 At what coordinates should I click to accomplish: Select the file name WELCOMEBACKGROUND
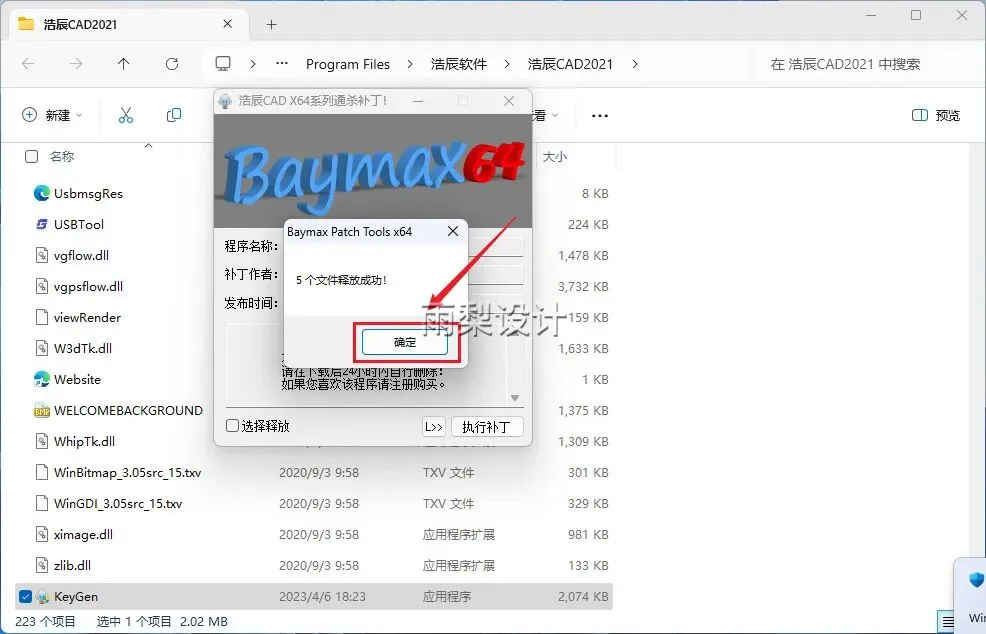point(128,411)
